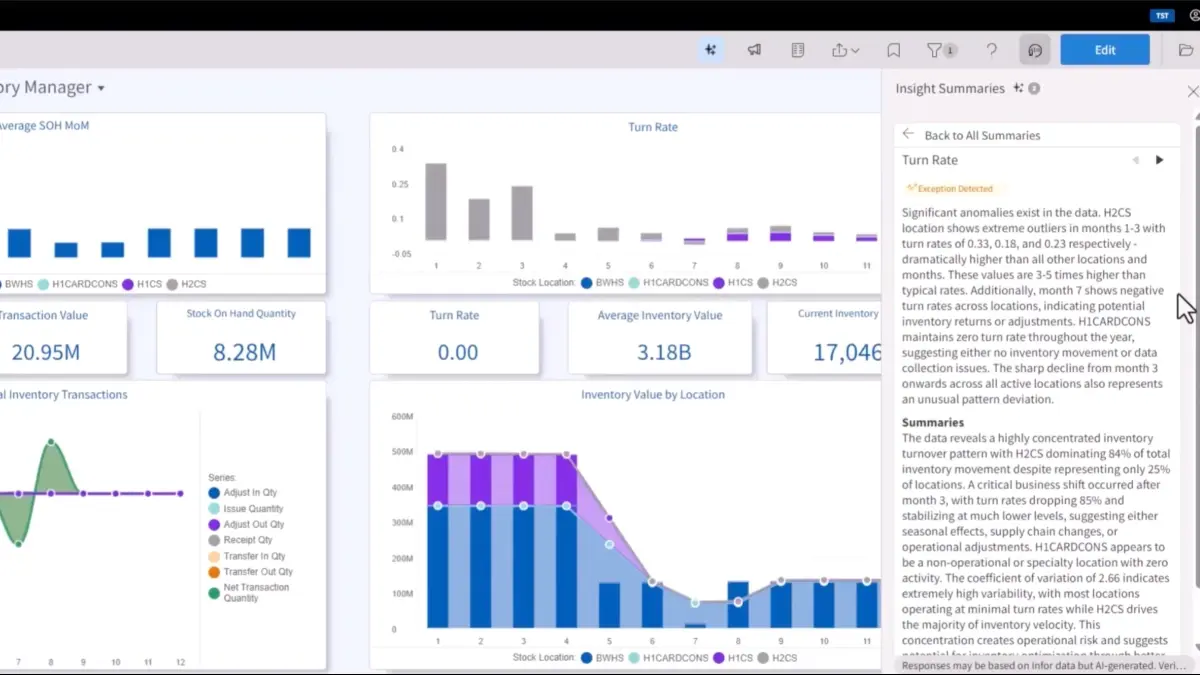Image resolution: width=1200 pixels, height=675 pixels.
Task: Click month 2 bar in Turn Rate chart
Action: [479, 219]
